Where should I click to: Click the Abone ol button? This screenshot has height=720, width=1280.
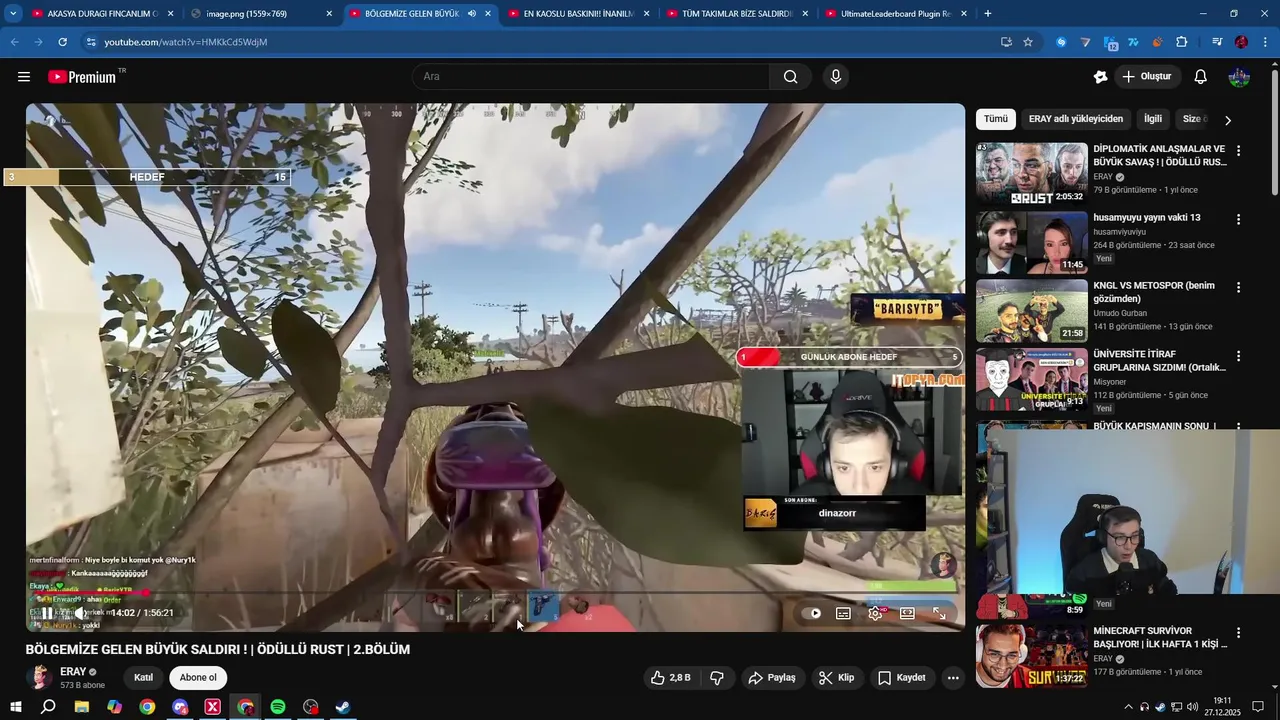coord(198,678)
